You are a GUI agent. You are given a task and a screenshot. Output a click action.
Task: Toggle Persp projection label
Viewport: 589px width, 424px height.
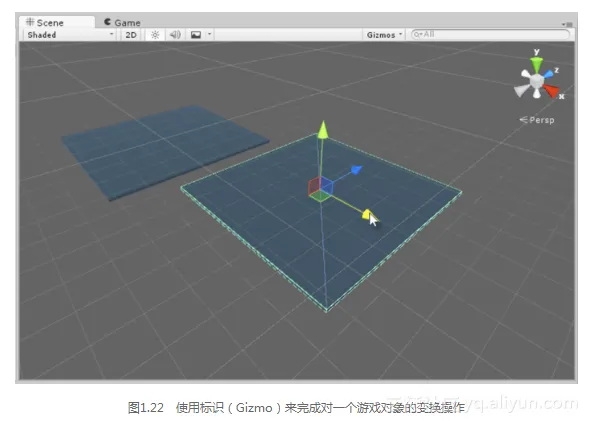(x=537, y=120)
